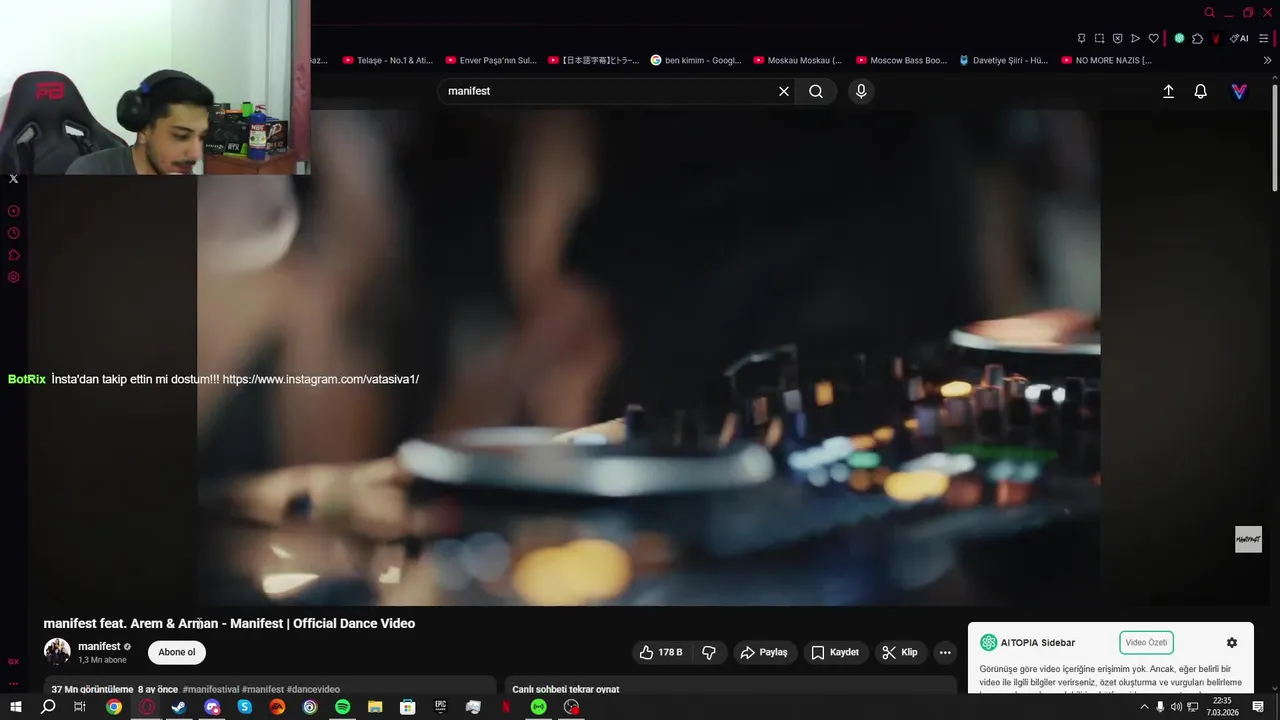Click the #dancevideo hashtag

[313, 689]
